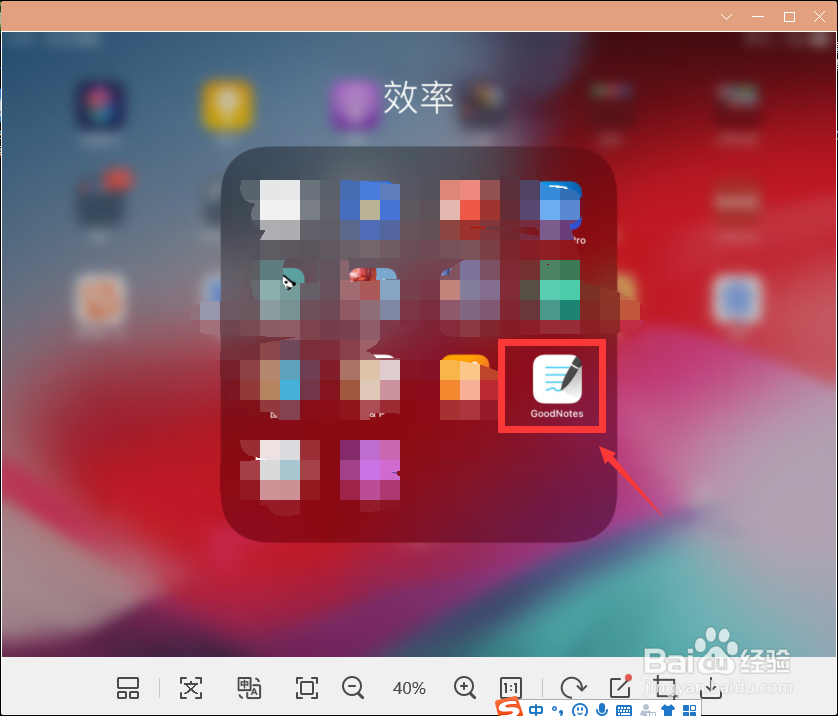Zoom out with the minus magnifier
Screen dimensions: 838x716
[353, 688]
